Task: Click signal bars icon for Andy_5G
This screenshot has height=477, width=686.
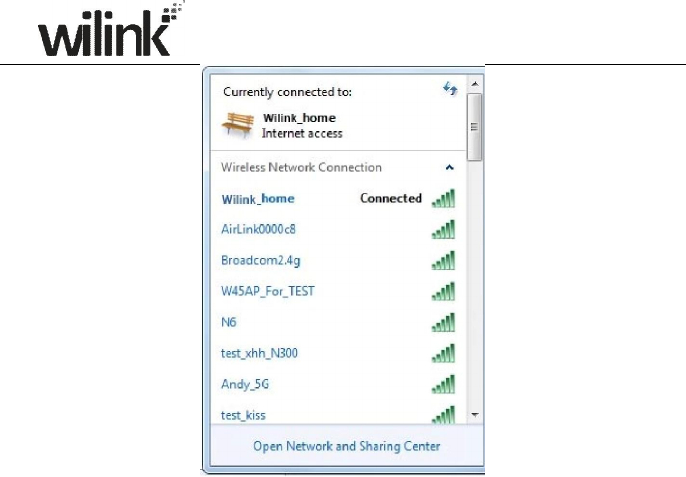Action: click(x=443, y=385)
